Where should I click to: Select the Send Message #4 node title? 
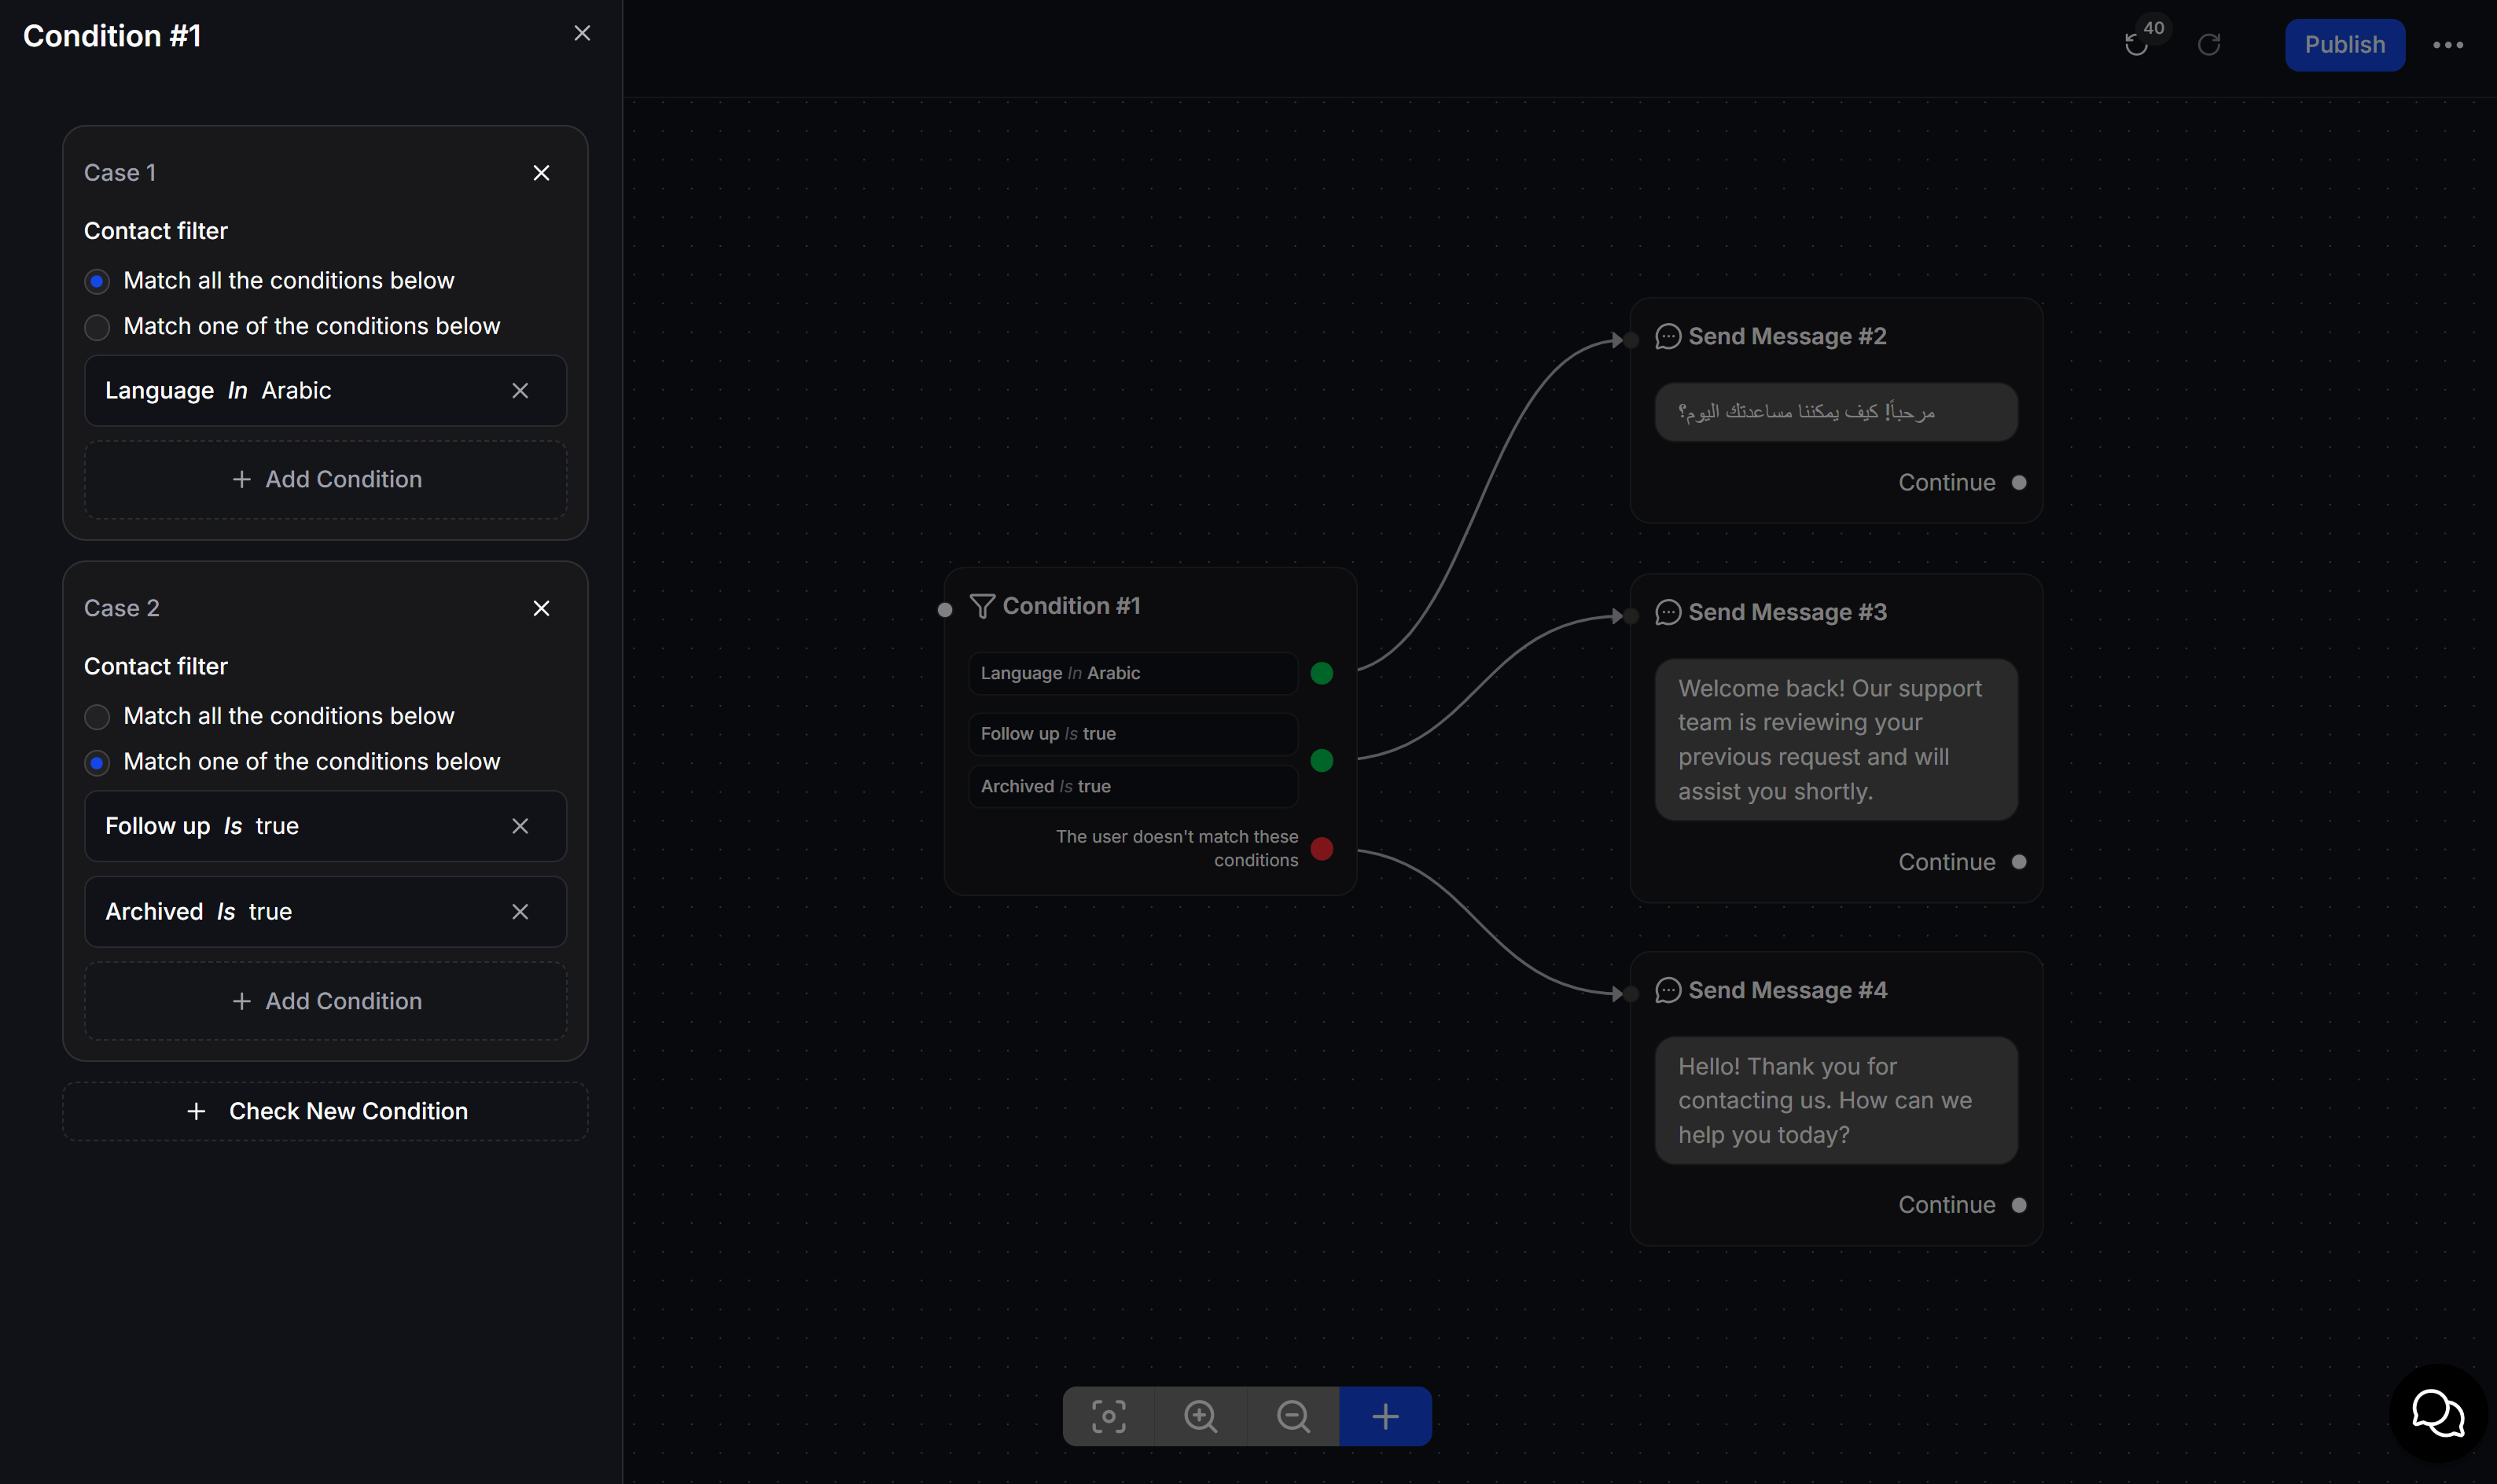point(1787,990)
